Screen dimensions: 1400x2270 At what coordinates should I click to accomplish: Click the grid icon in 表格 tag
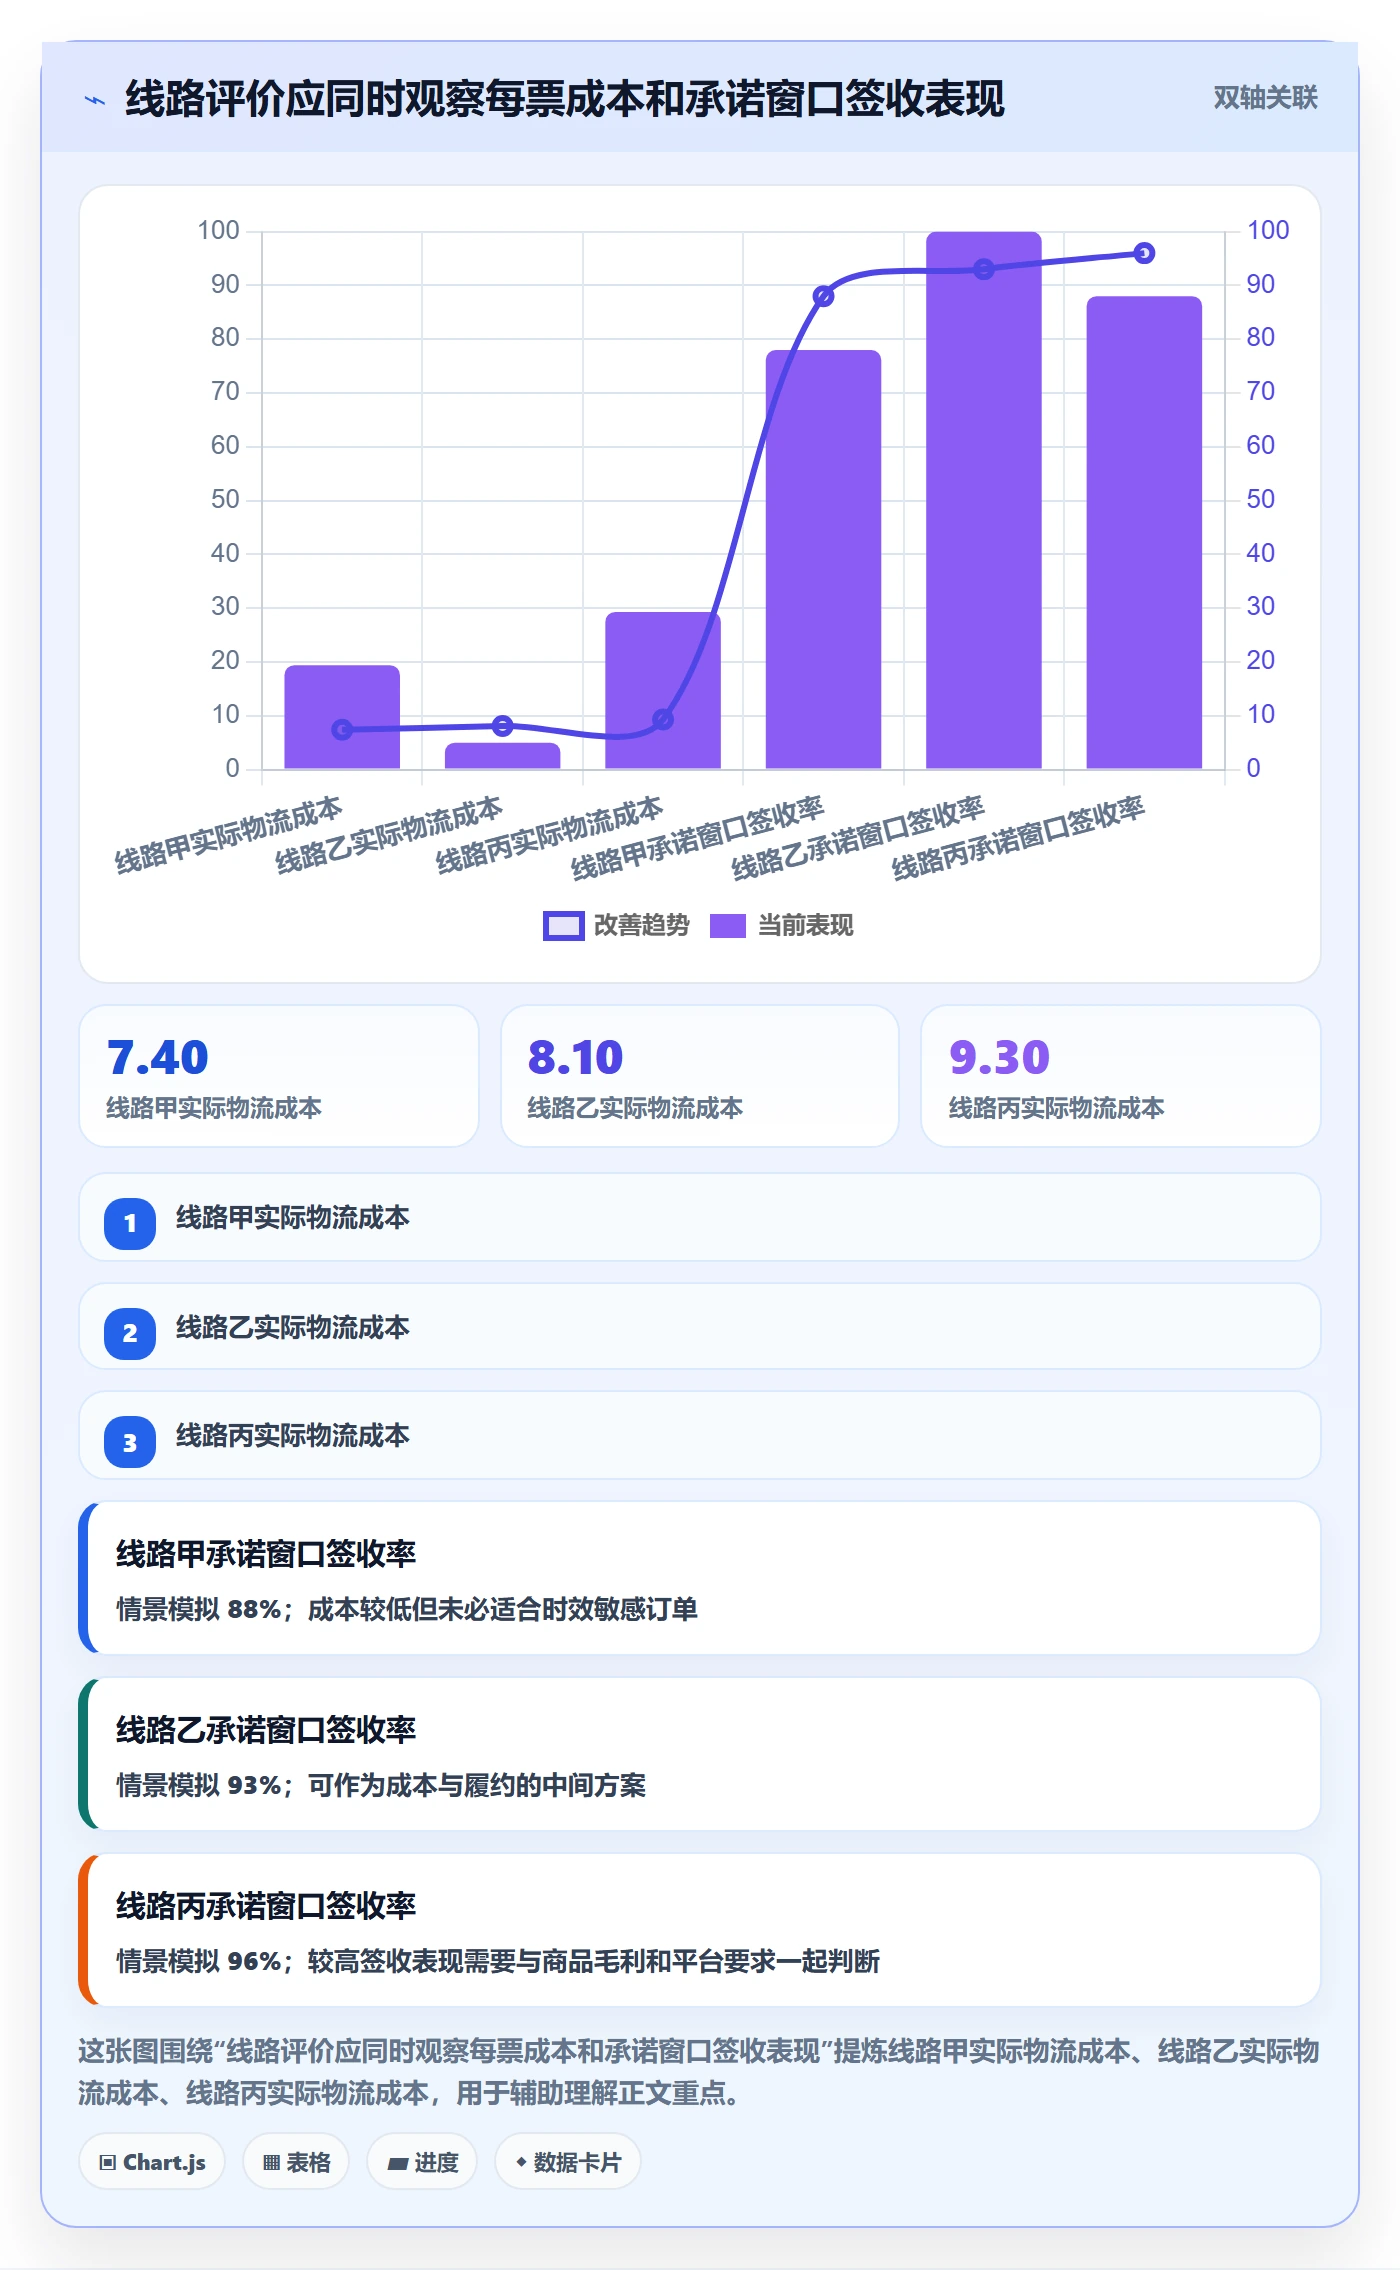[271, 2163]
